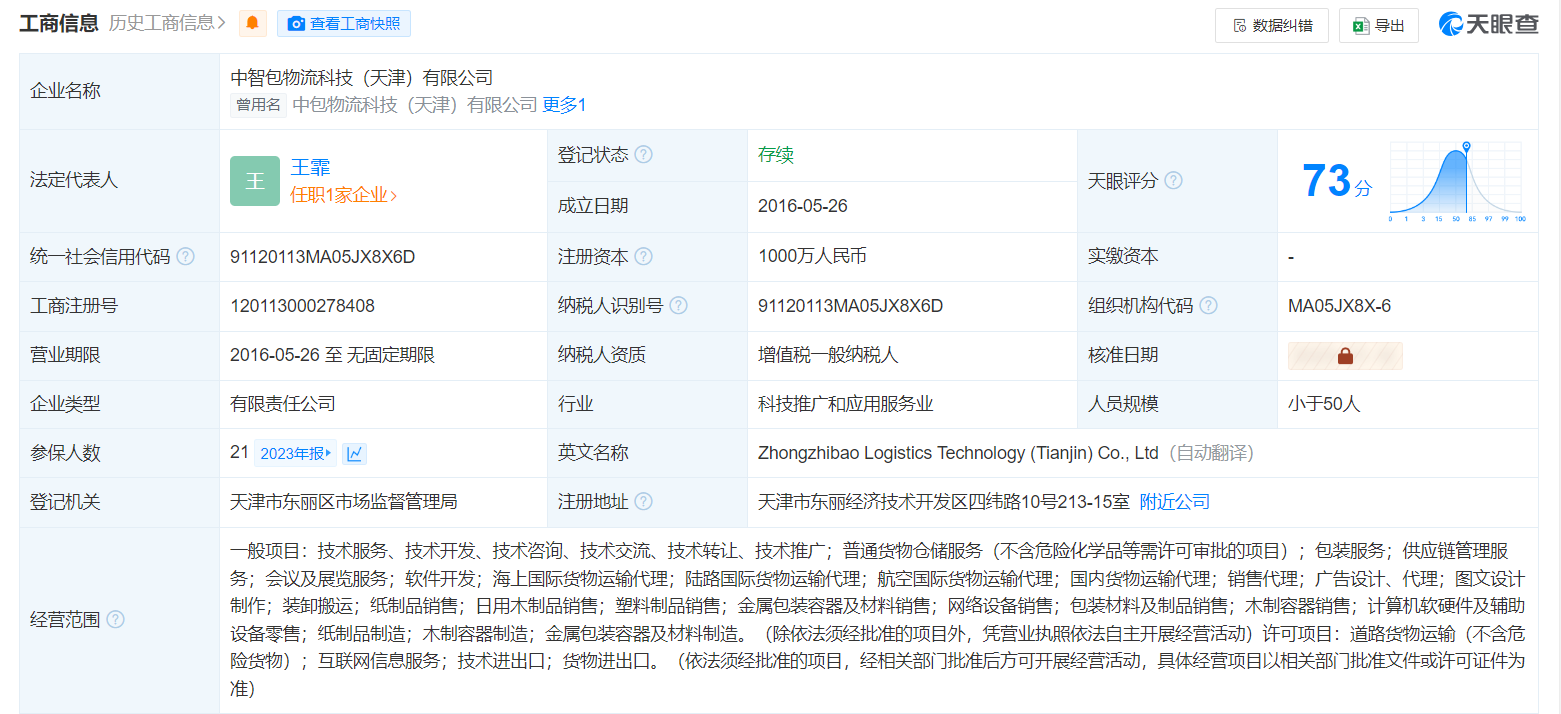This screenshot has width=1561, height=714.
Task: Click help icon beside 经营范围
Action: tap(116, 620)
